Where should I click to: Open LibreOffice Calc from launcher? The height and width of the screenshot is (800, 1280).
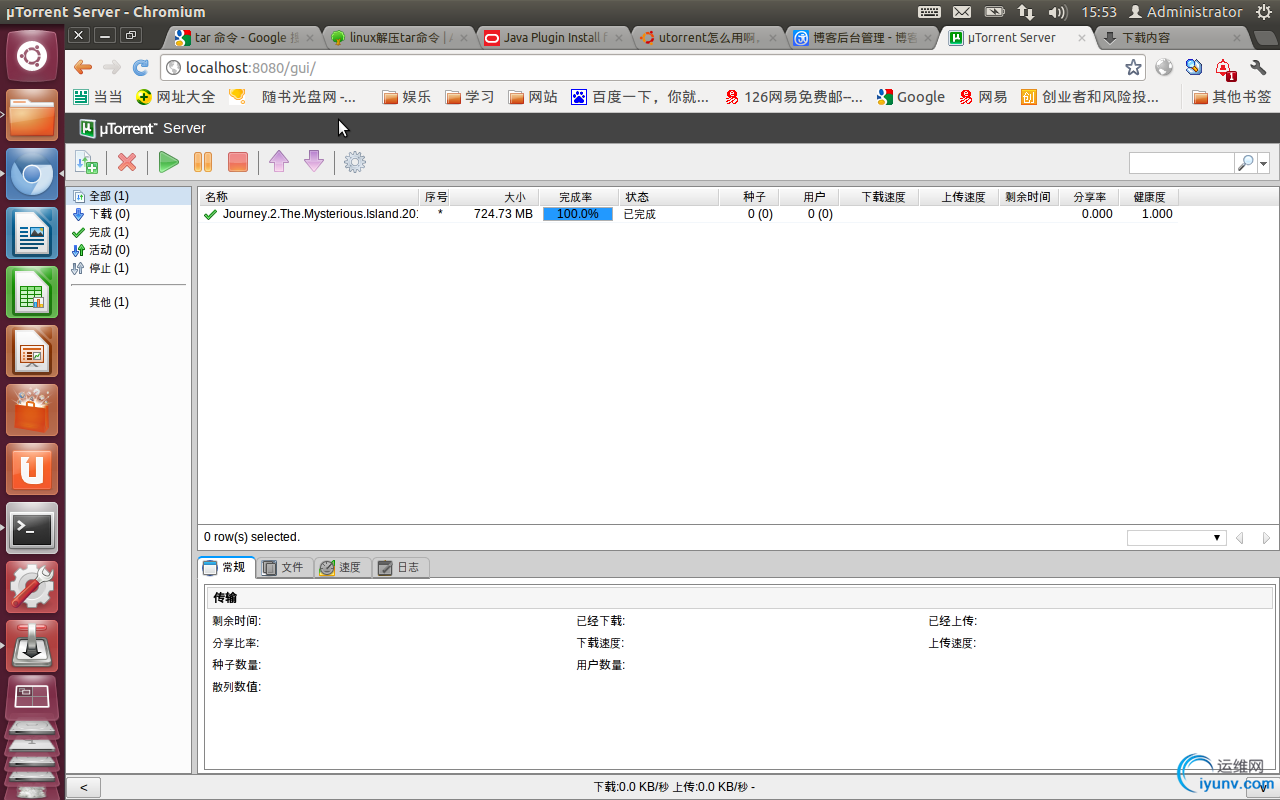tap(33, 292)
